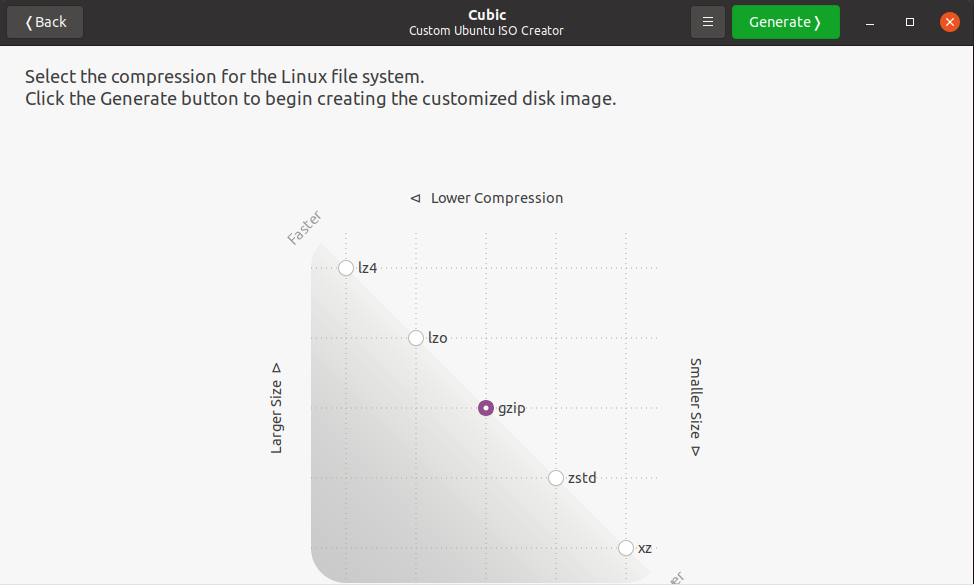Viewport: 974px width, 586px height.
Task: Click the gzip text label
Action: point(512,408)
